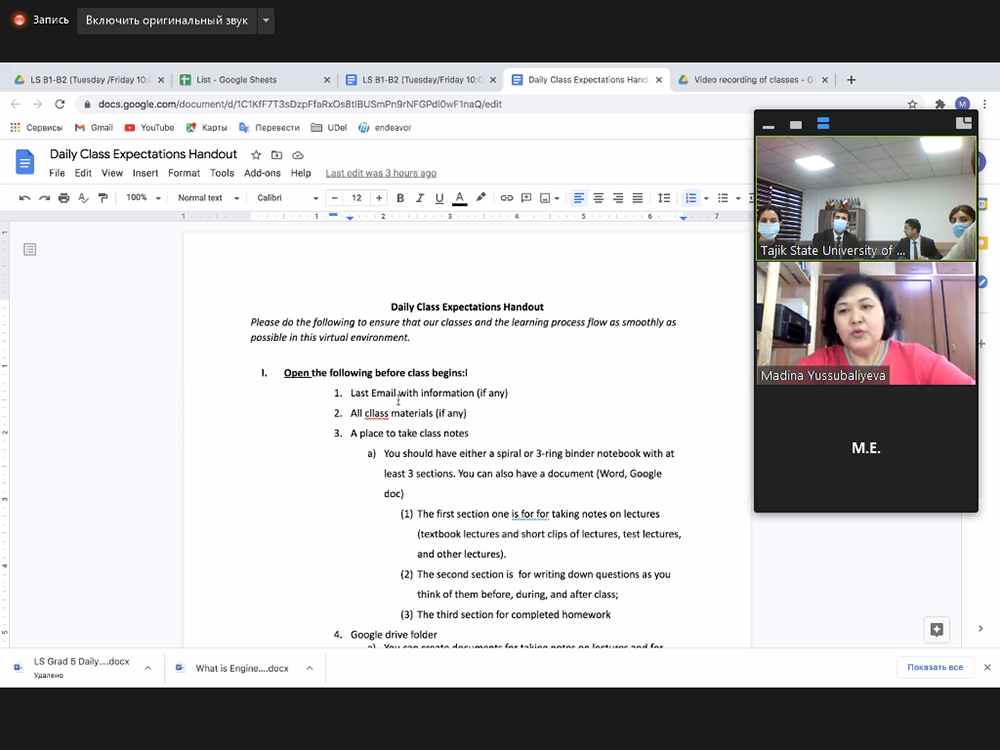Click the Undo arrow in the toolbar
Viewport: 1000px width, 750px height.
(x=25, y=198)
